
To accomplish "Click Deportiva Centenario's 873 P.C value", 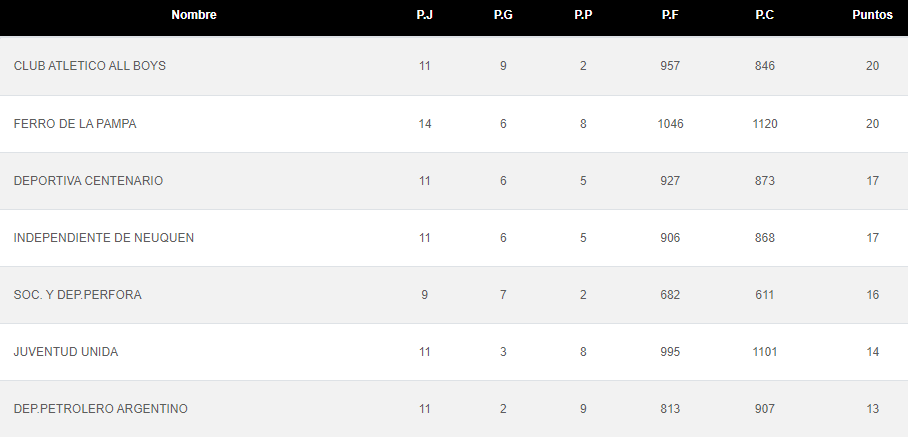I will 764,181.
